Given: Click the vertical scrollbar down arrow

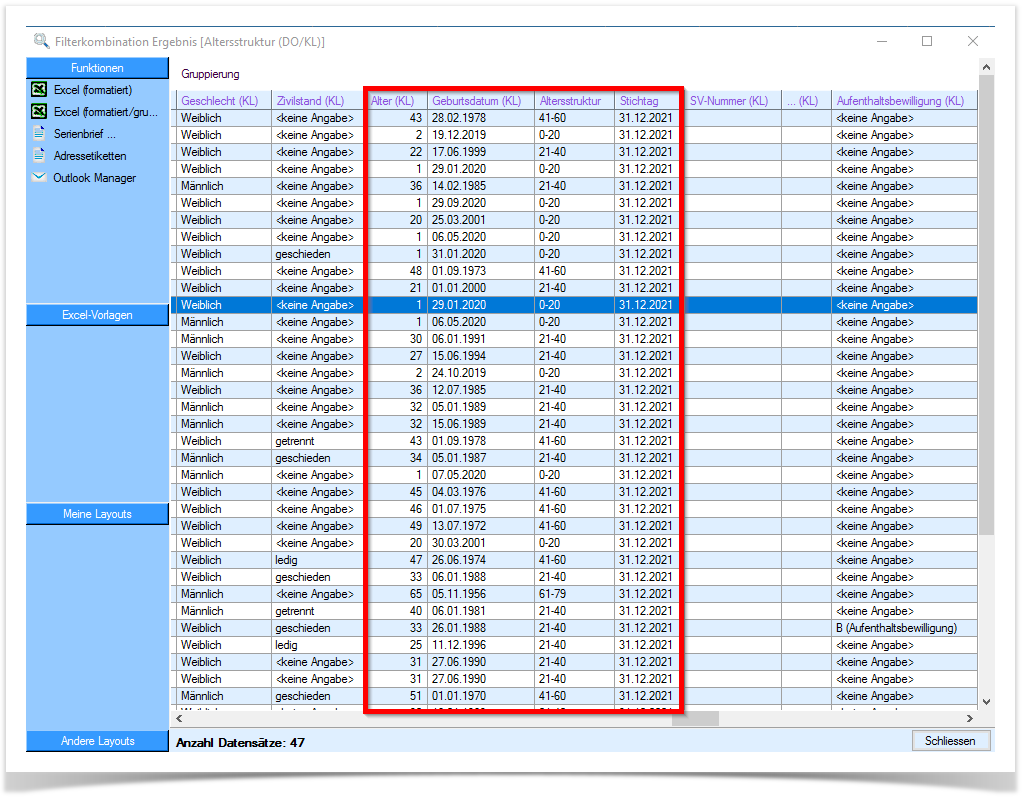Looking at the screenshot, I should pos(986,702).
